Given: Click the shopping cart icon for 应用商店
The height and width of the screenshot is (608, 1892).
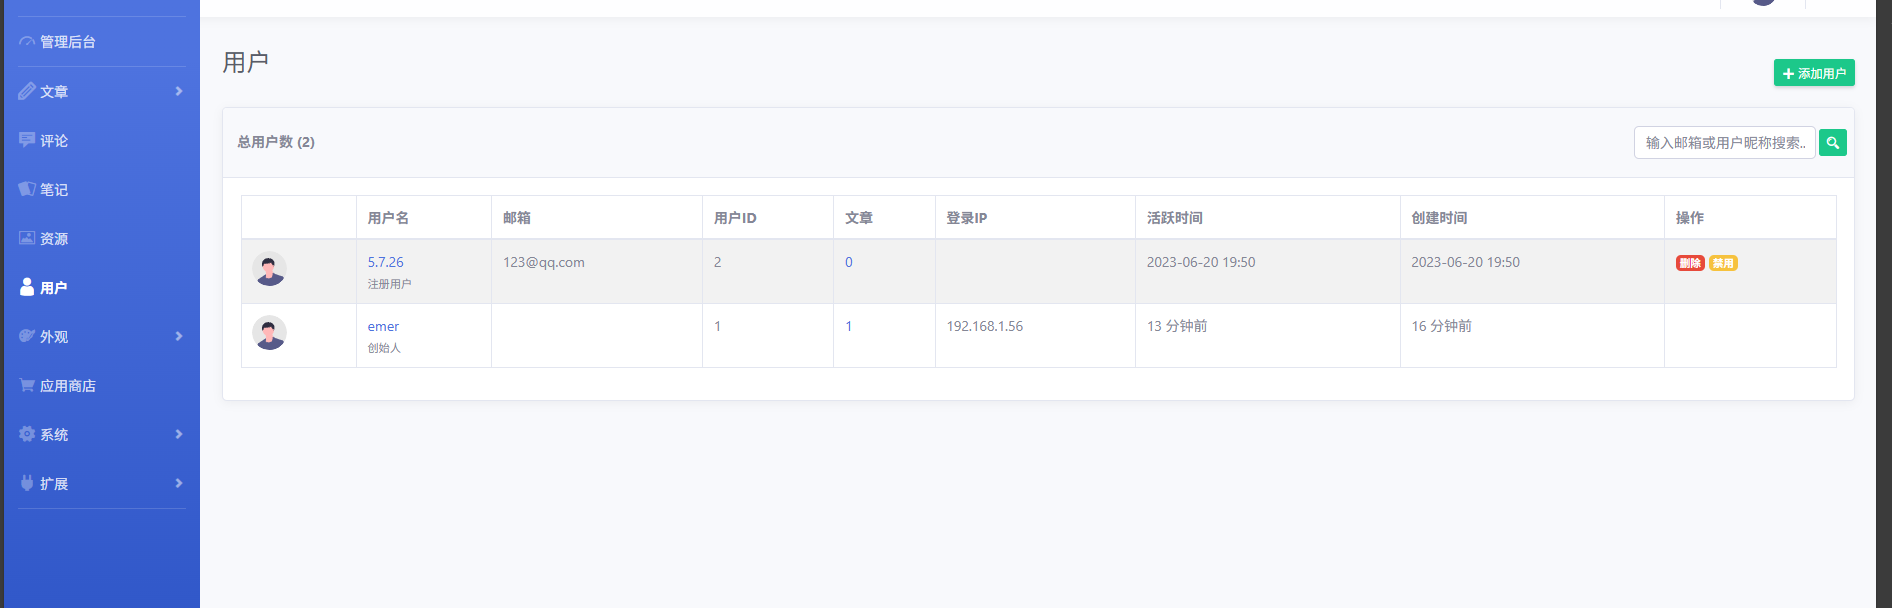Looking at the screenshot, I should point(27,385).
